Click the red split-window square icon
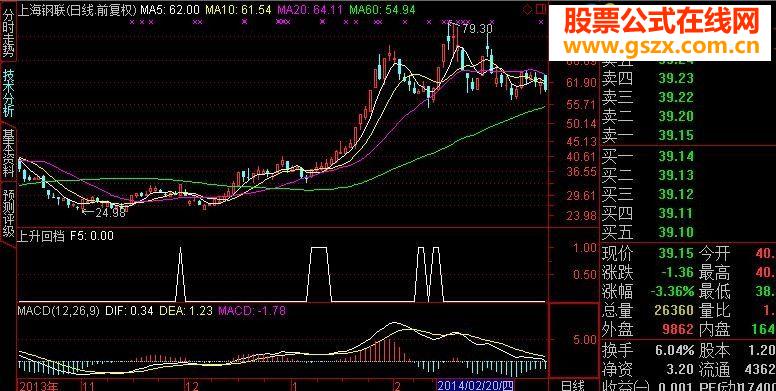Viewport: 776px width, 391px height. tap(540, 9)
